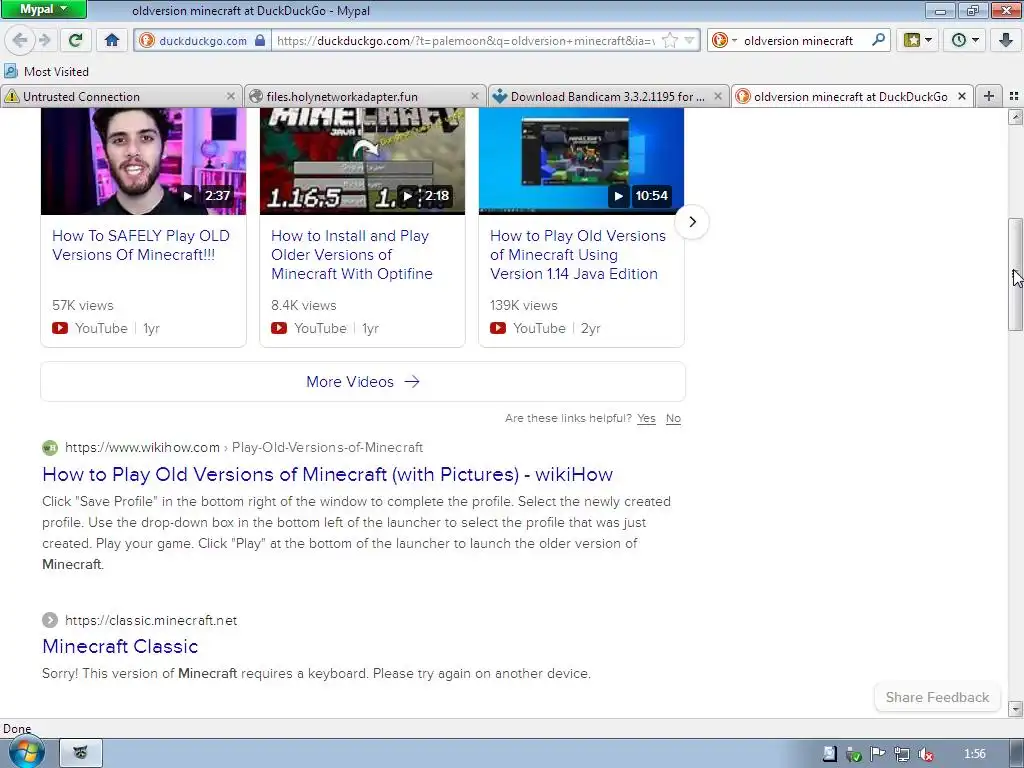Screen dimensions: 1024x768
Task: Click the "139K views" text
Action: (524, 305)
